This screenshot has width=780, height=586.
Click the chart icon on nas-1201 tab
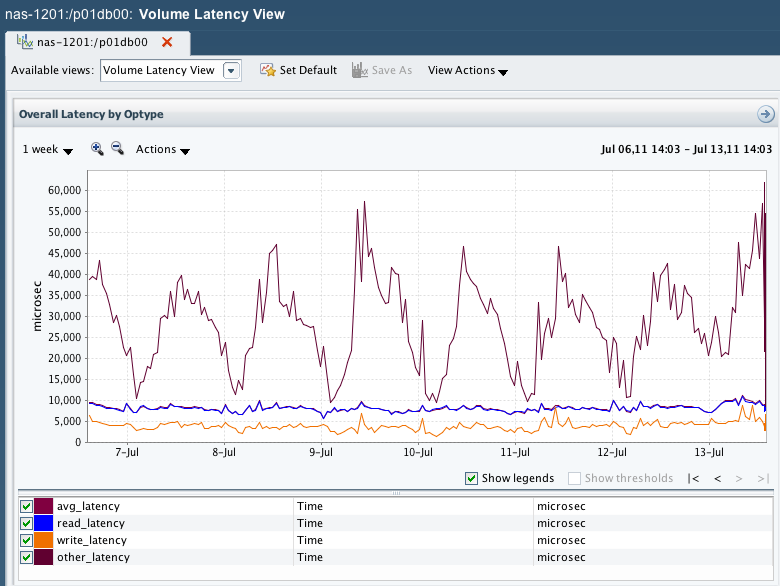[24, 42]
